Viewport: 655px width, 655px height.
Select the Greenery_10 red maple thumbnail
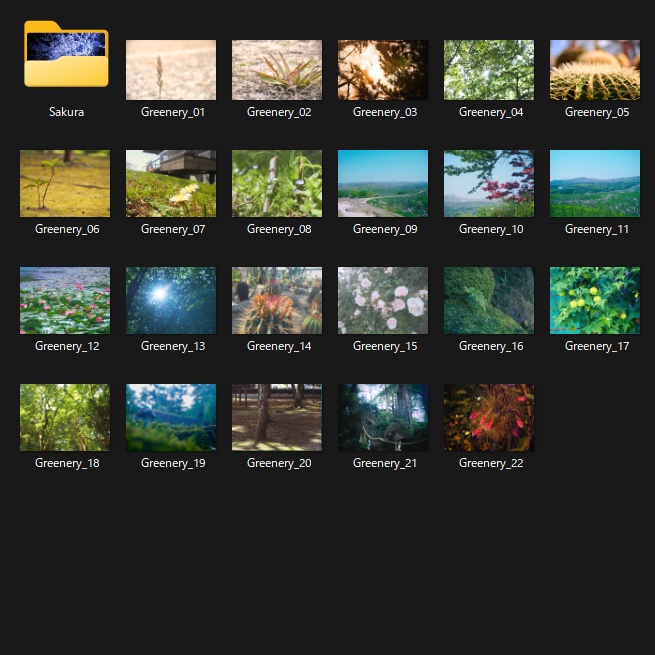point(489,183)
